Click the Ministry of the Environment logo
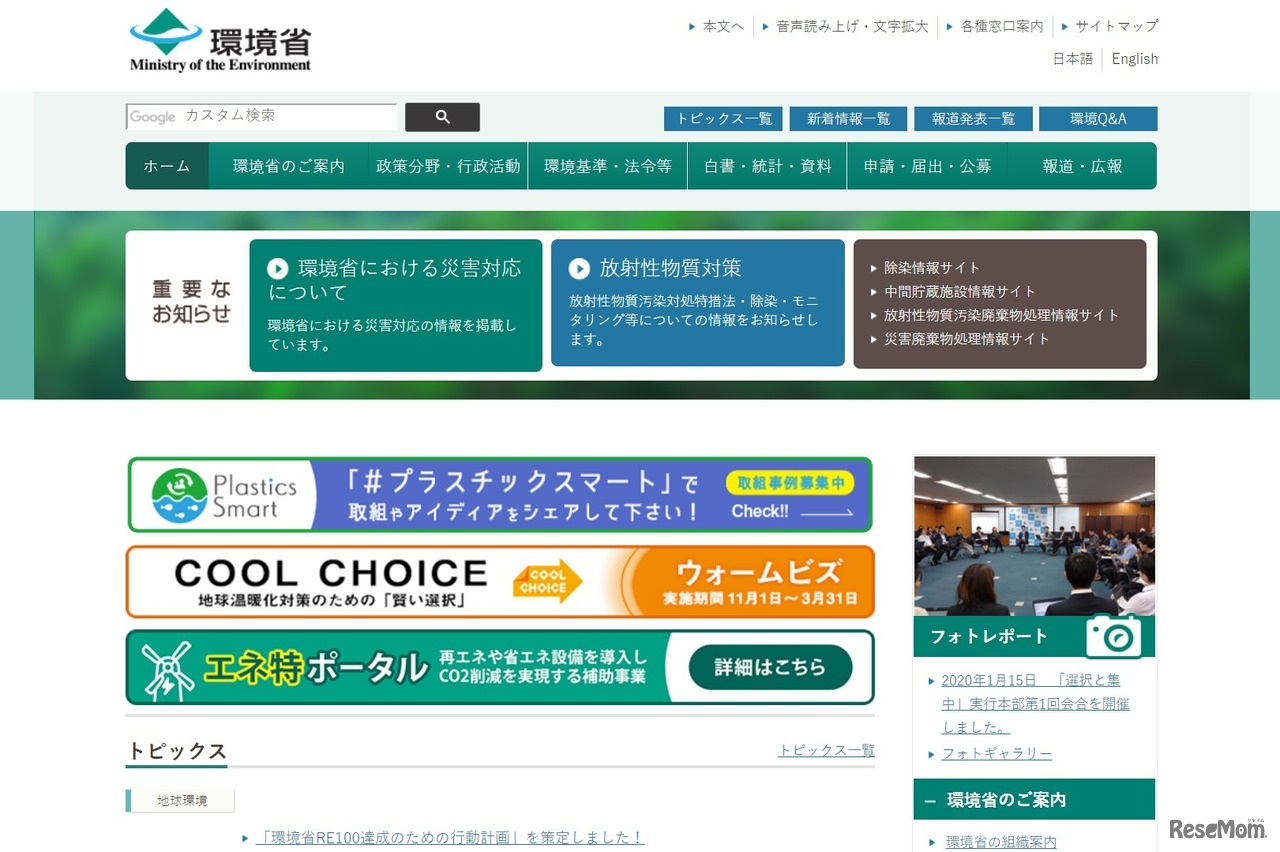 [x=218, y=40]
